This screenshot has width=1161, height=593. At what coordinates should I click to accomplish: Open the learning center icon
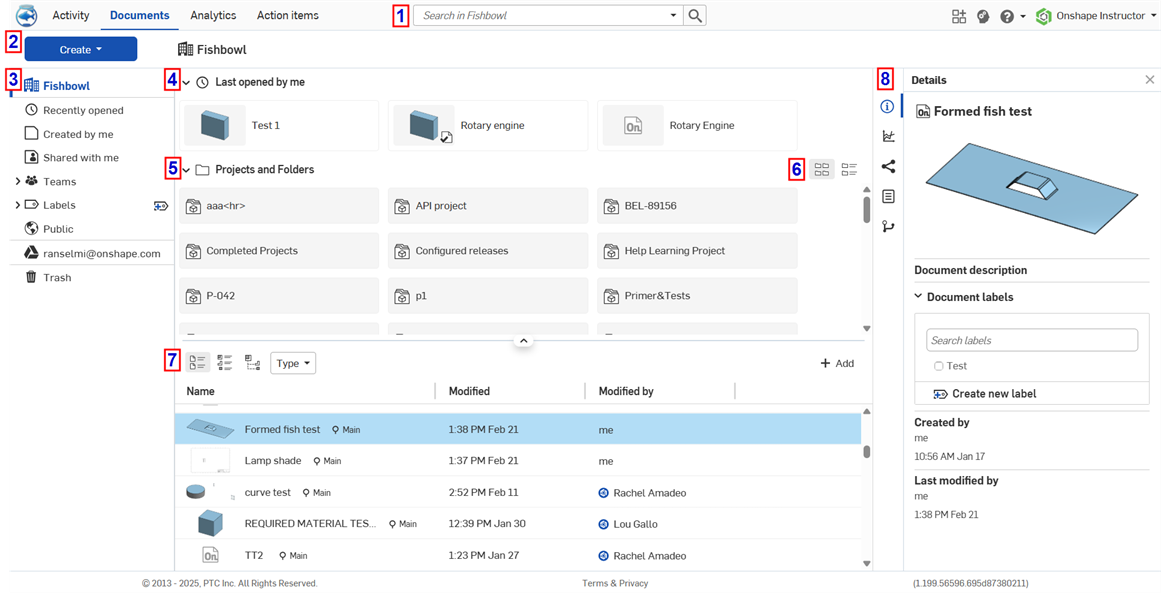pyautogui.click(x=983, y=16)
